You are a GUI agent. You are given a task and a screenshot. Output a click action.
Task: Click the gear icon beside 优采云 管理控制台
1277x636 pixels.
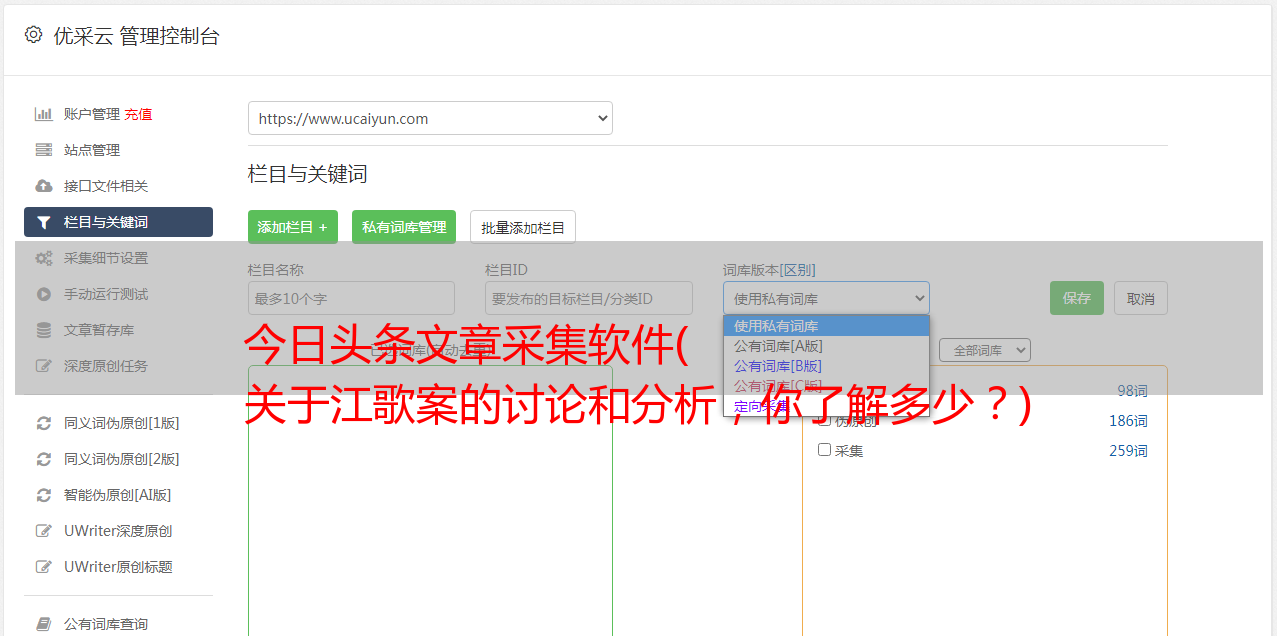[x=33, y=35]
